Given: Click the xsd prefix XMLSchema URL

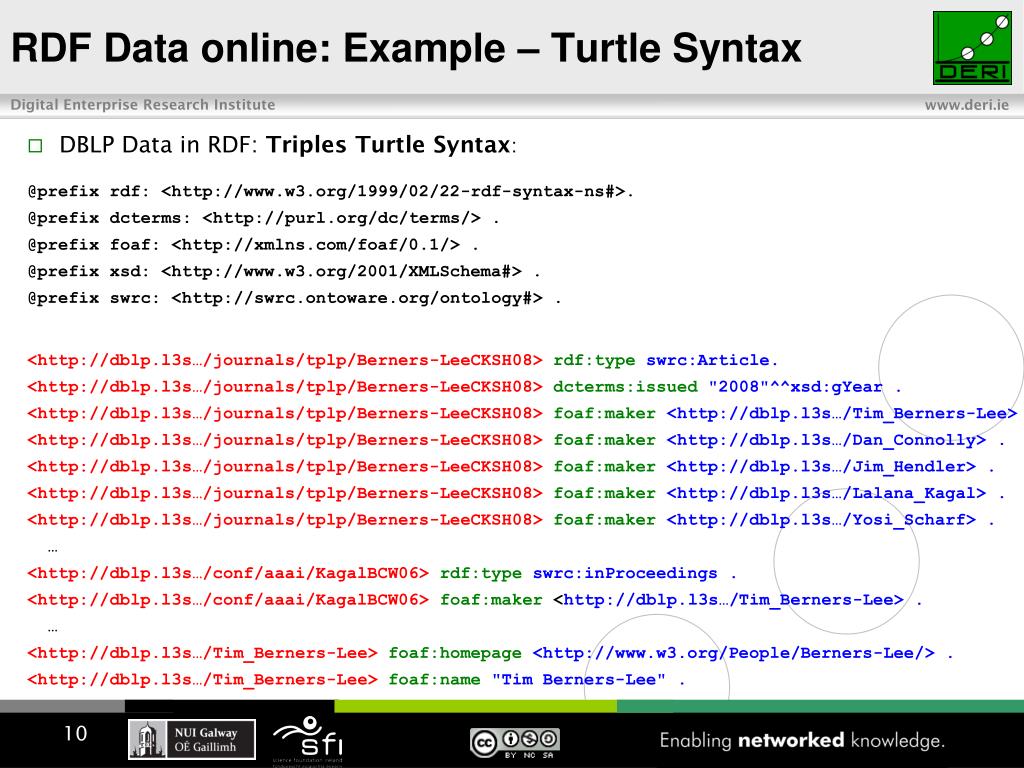Looking at the screenshot, I should 341,272.
